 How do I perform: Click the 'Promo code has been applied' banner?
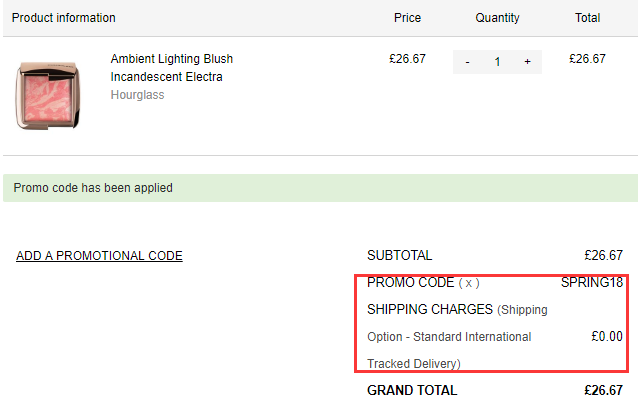[93, 188]
